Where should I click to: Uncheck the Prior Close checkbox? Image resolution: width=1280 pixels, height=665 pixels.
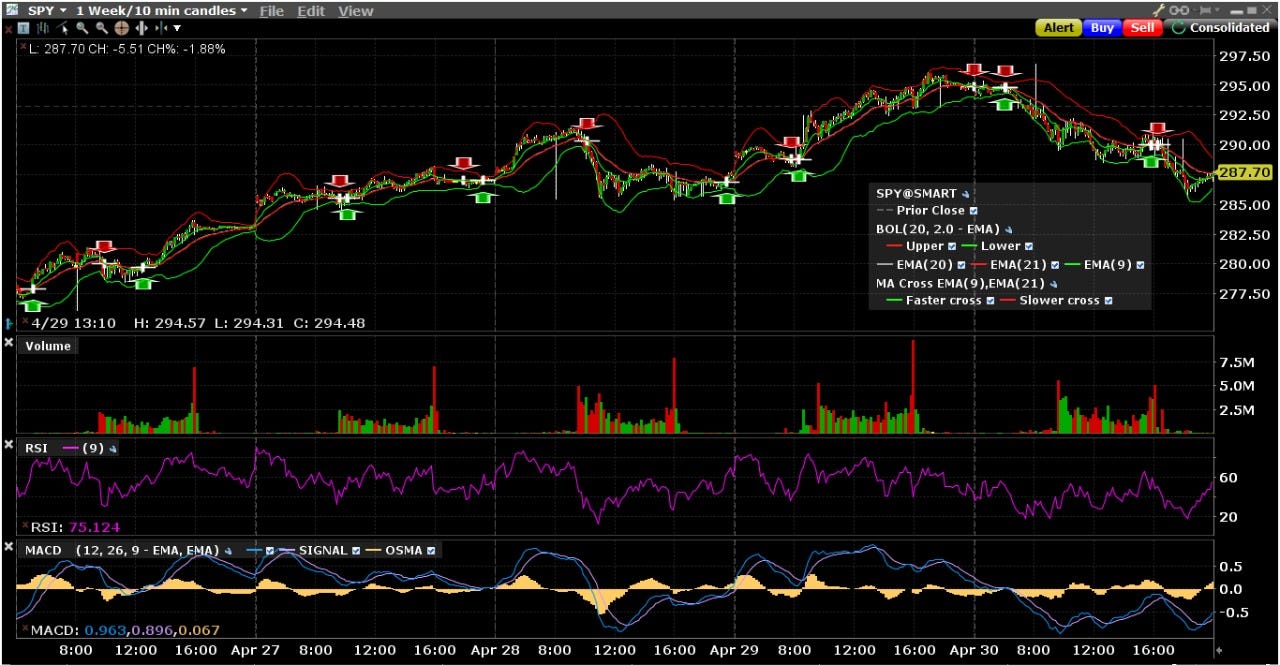tap(973, 211)
